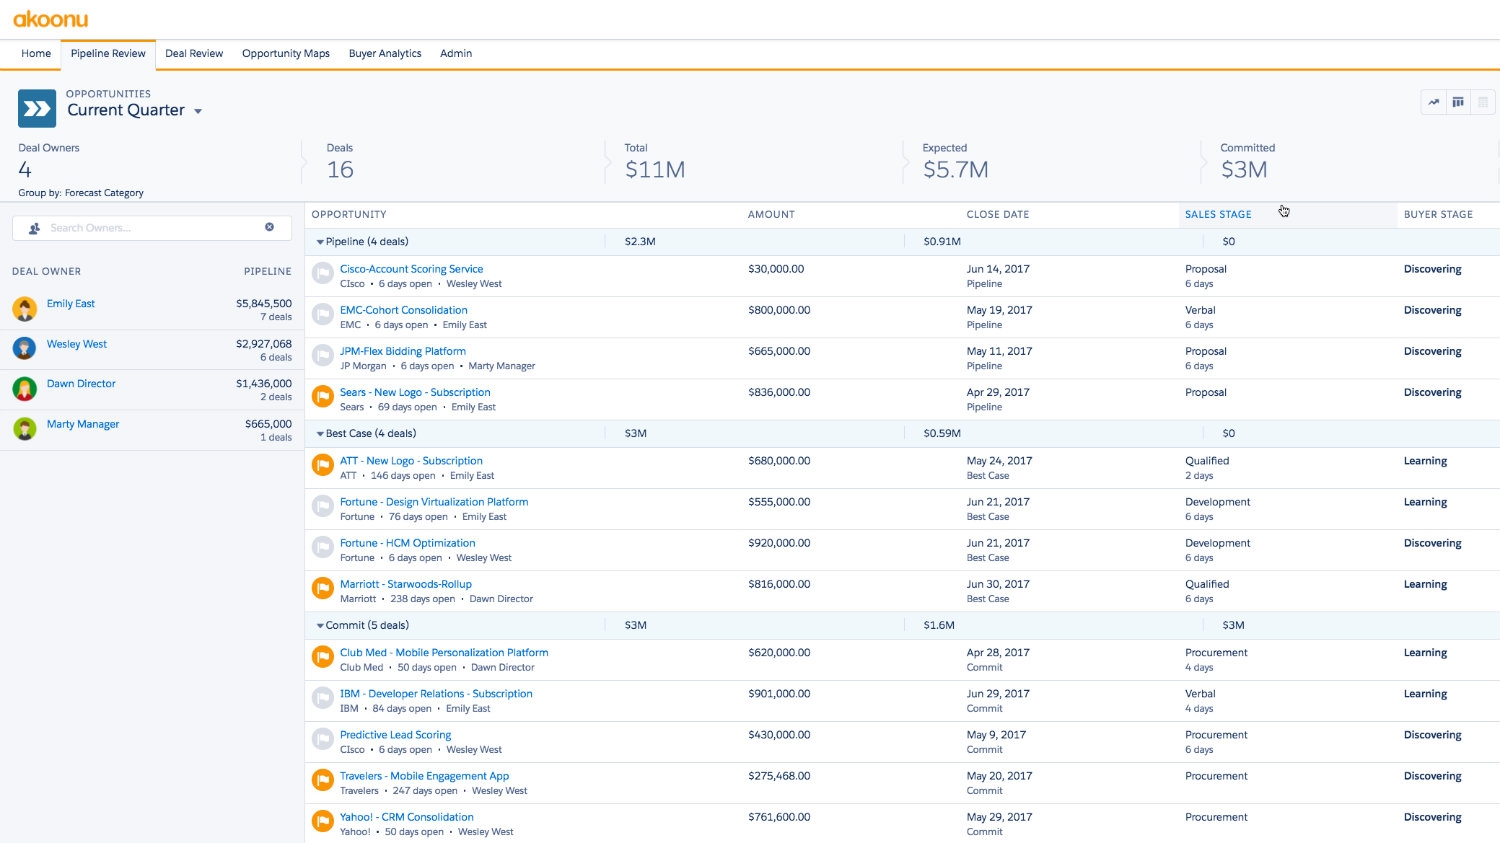Toggle the flag on Cisco-Account Scoring Service
The width and height of the screenshot is (1500, 843).
322,273
